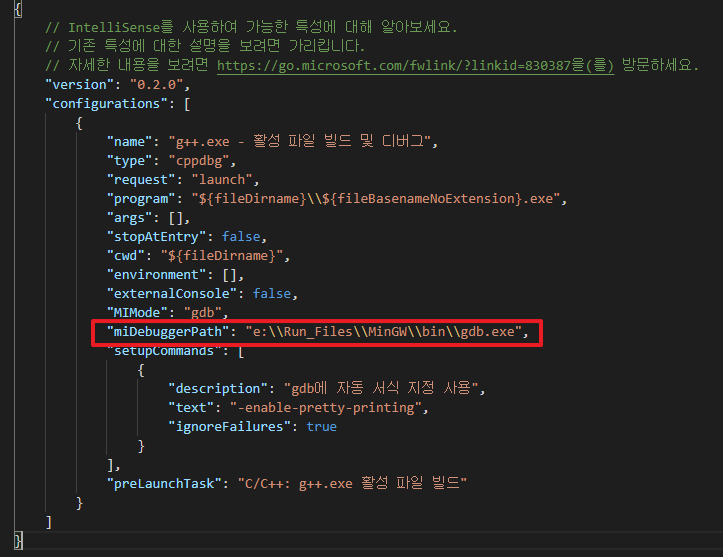Click the false value of stopAtEntry
The image size is (723, 557).
240,236
